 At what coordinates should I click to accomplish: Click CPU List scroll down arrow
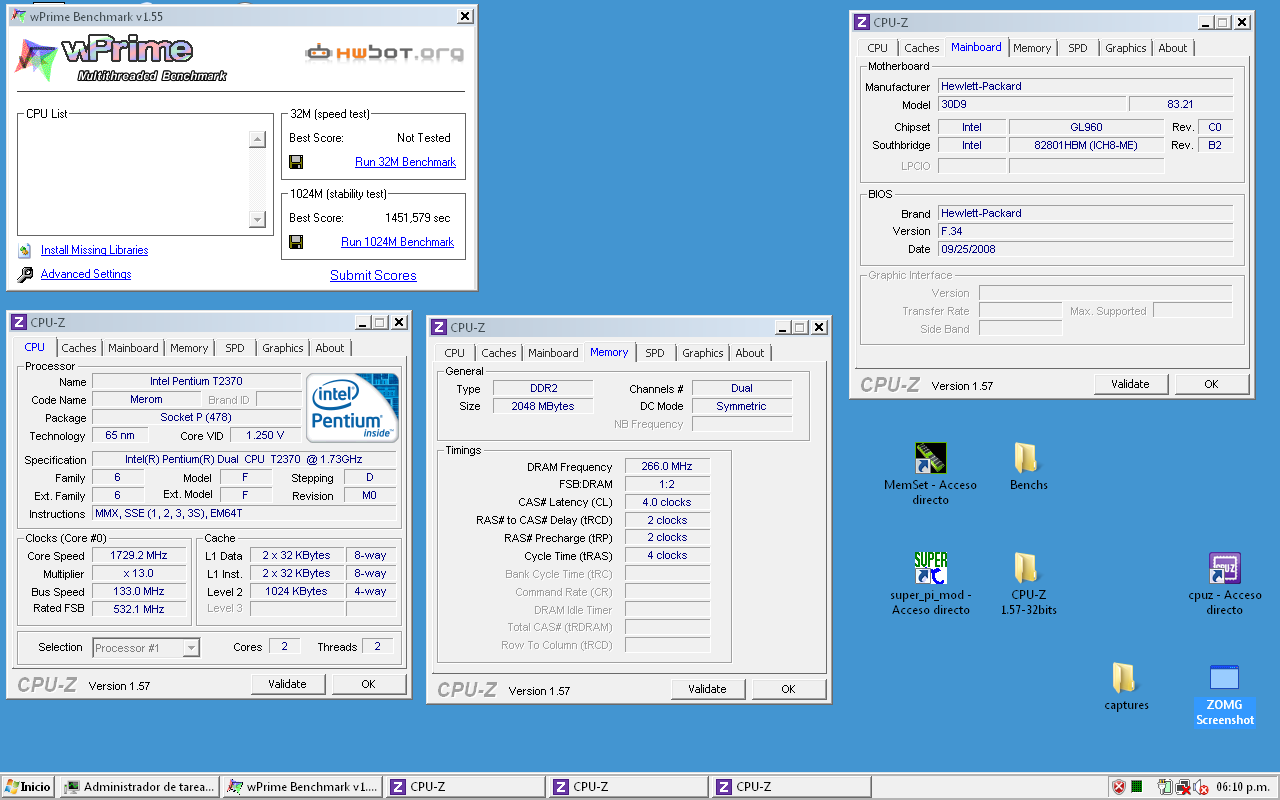click(257, 219)
